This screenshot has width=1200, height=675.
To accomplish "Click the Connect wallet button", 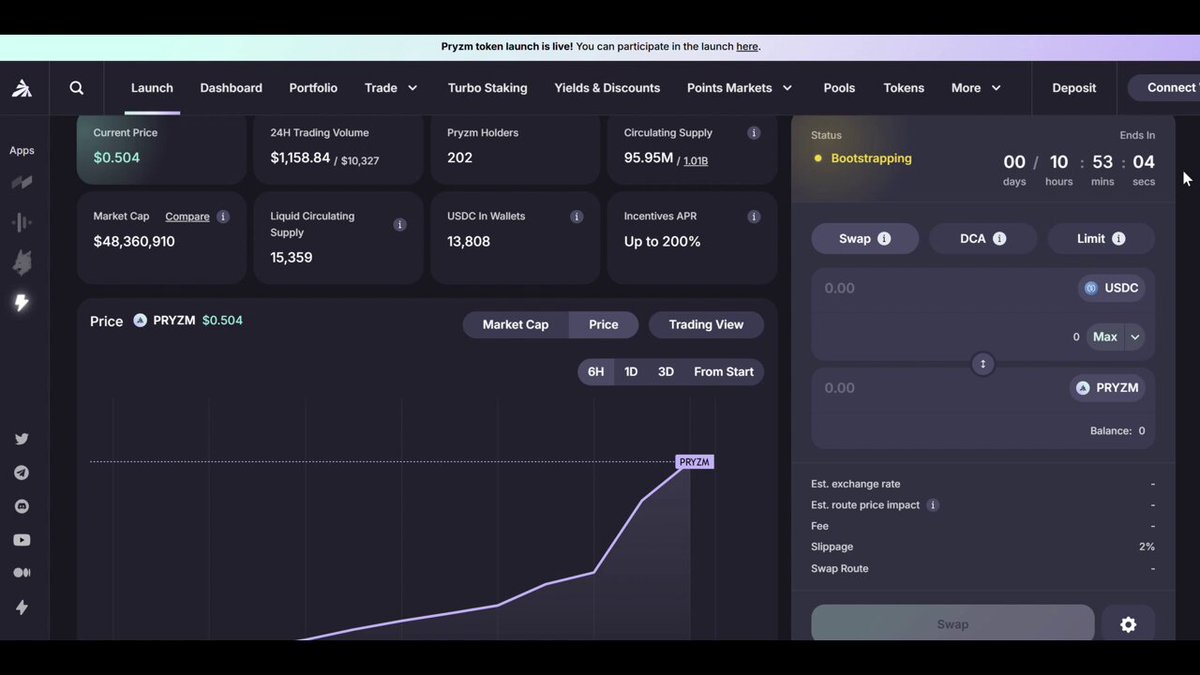I will [1164, 88].
